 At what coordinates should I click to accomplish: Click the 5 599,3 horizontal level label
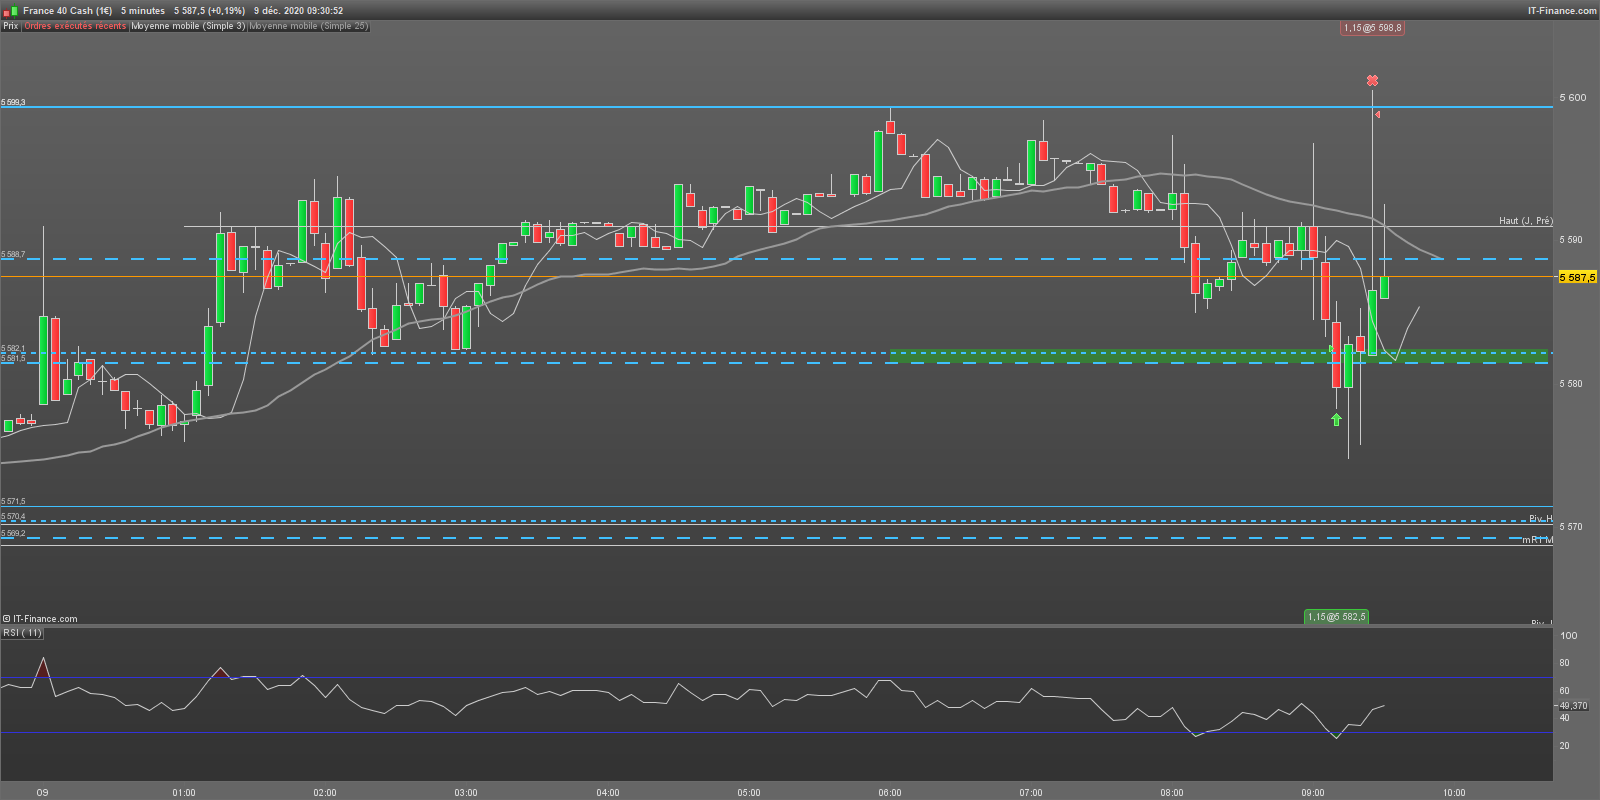[x=13, y=102]
